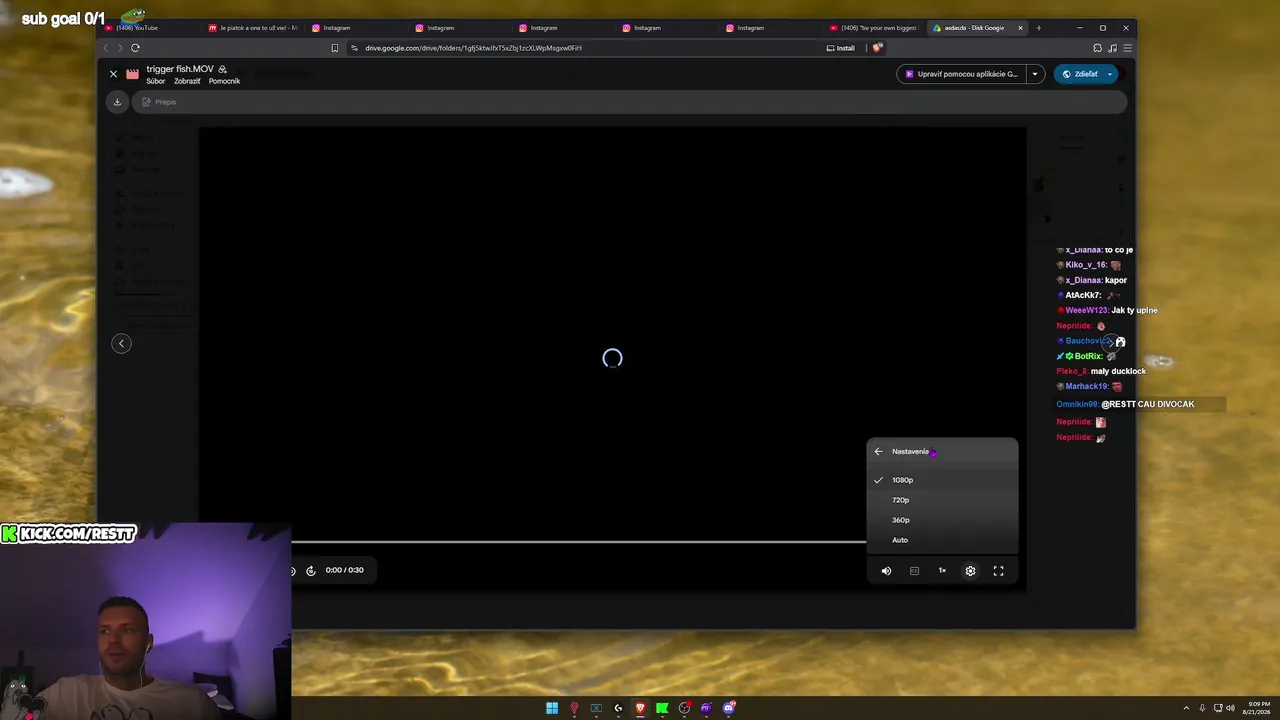Toggle closed captions on the player

tap(914, 571)
